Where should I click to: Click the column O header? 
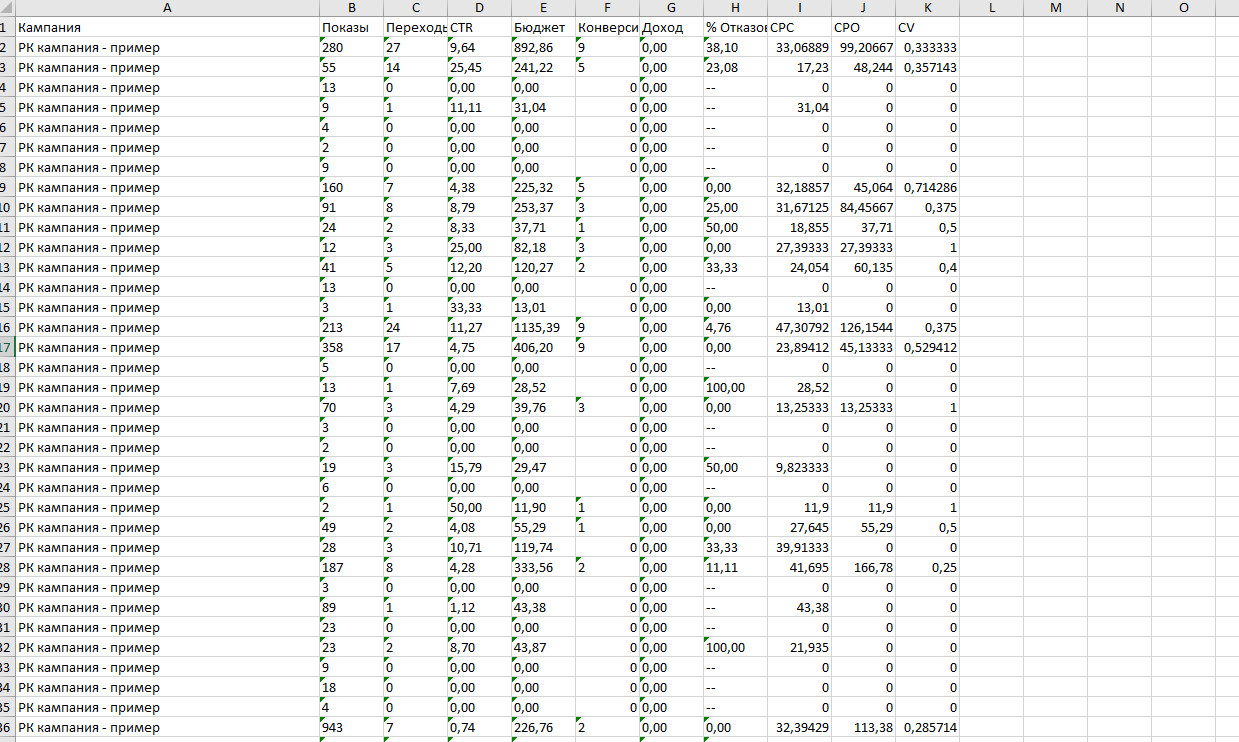coord(1183,8)
